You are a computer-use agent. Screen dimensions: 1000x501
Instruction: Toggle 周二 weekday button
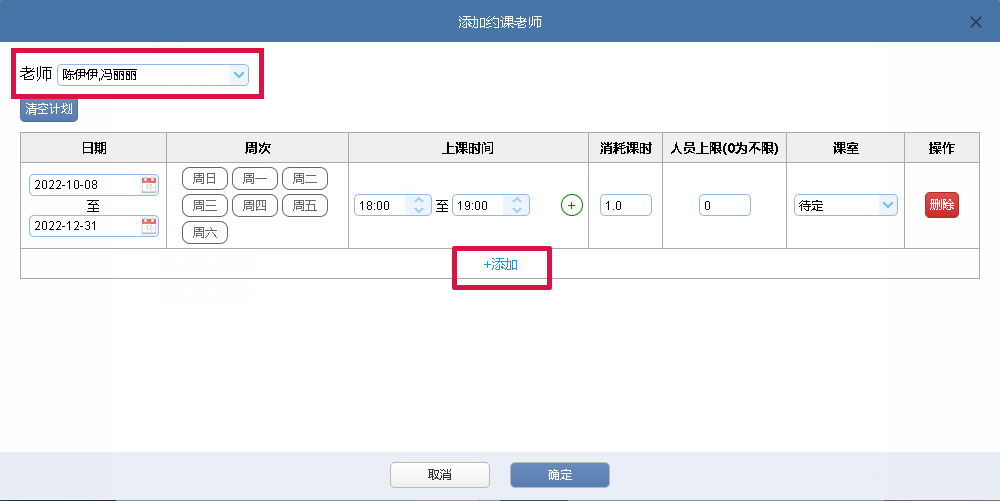coord(305,178)
